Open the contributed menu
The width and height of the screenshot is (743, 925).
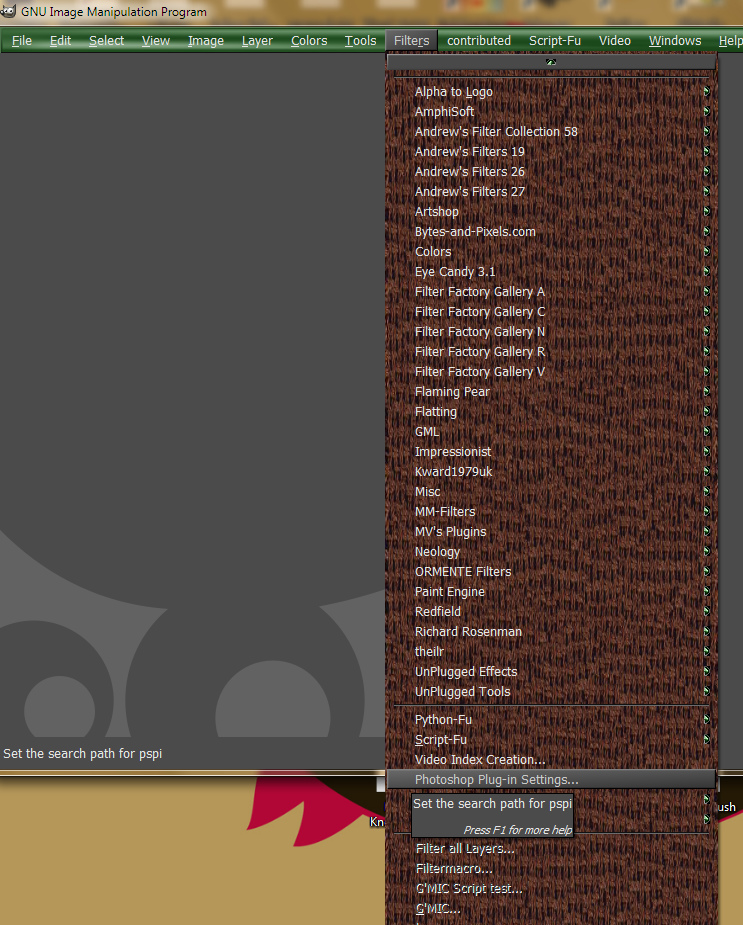479,41
